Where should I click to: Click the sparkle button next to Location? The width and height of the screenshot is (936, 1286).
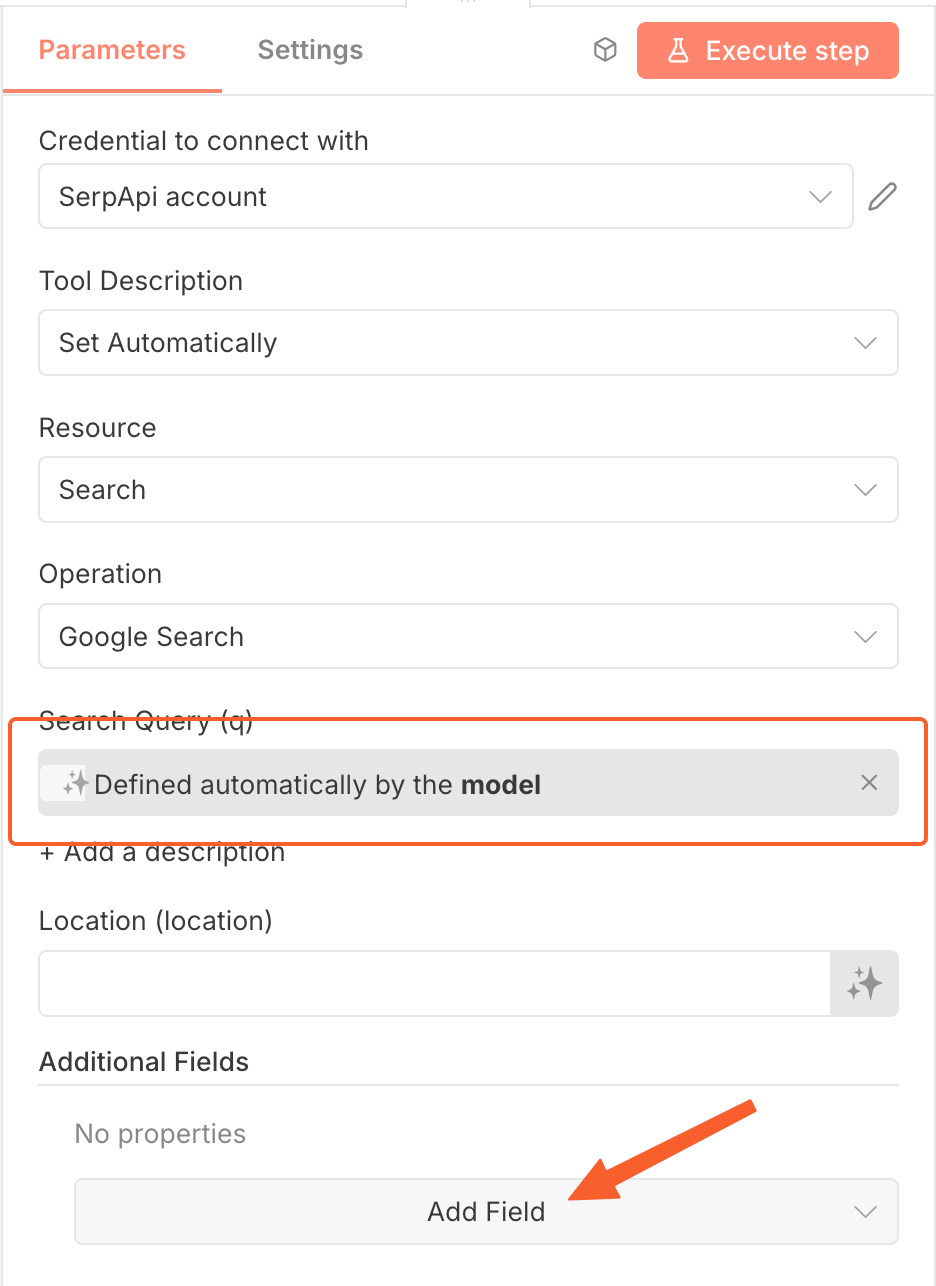click(864, 984)
